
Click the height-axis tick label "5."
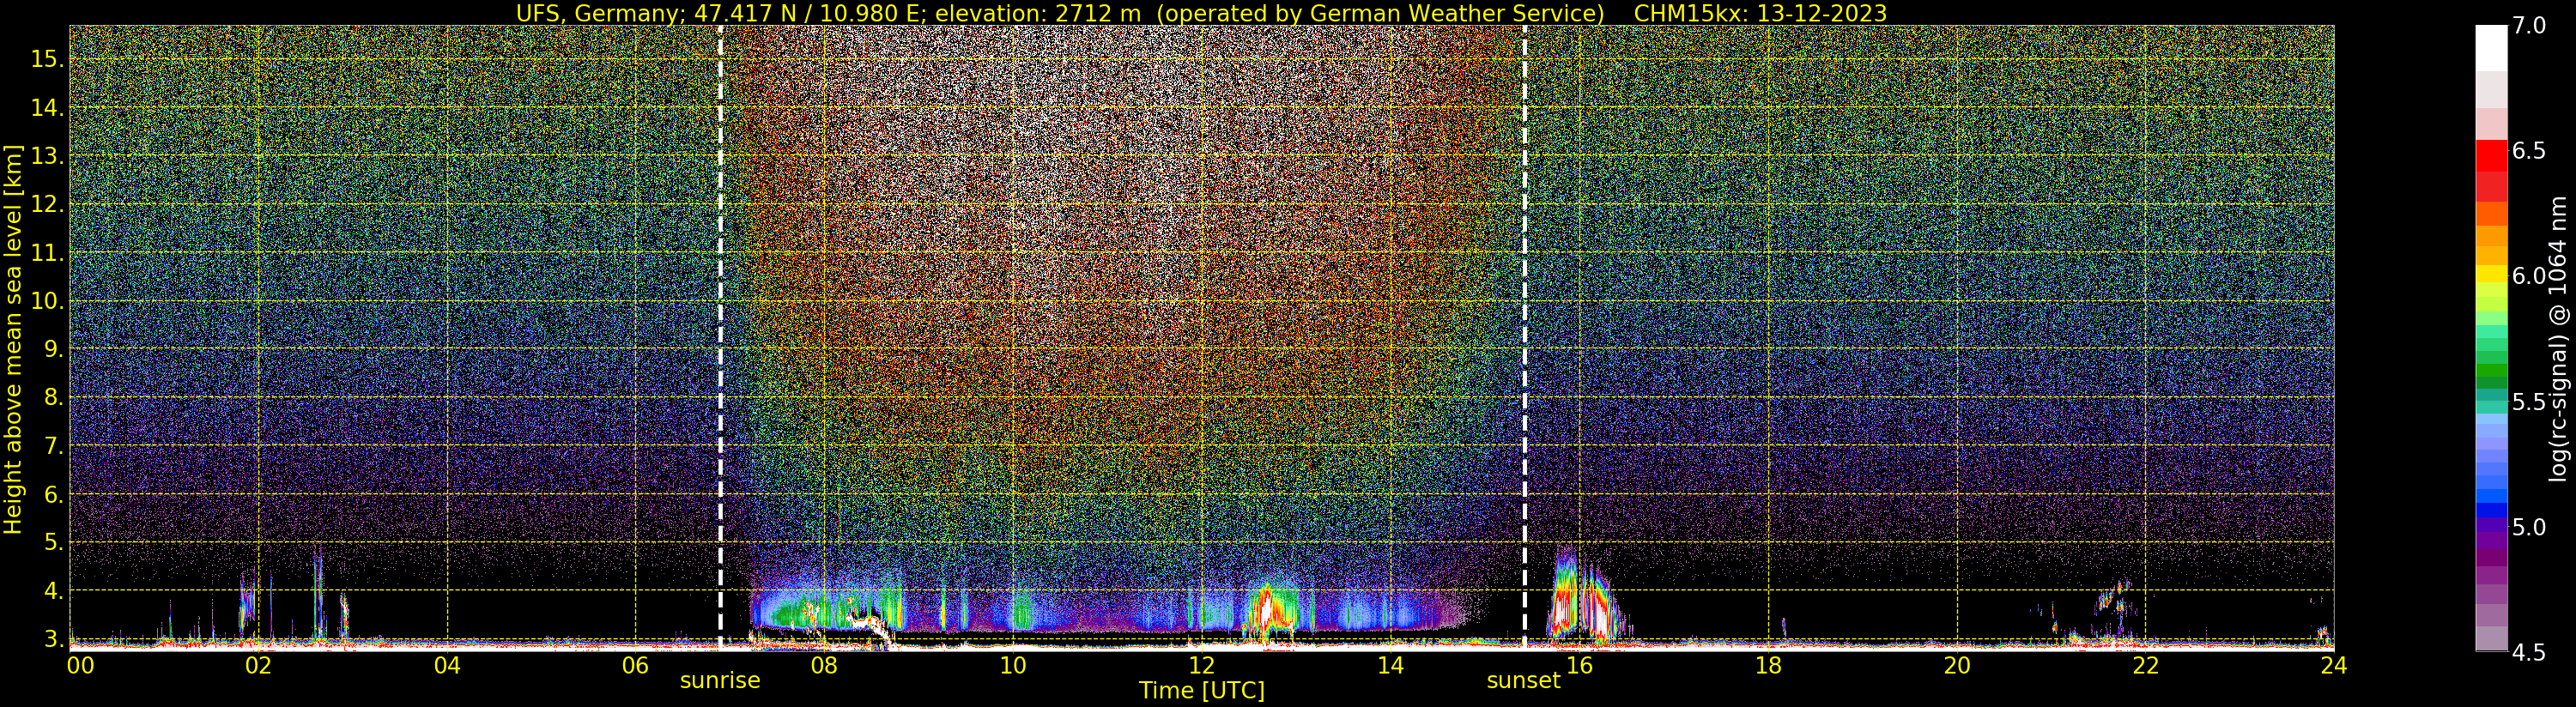[x=53, y=542]
